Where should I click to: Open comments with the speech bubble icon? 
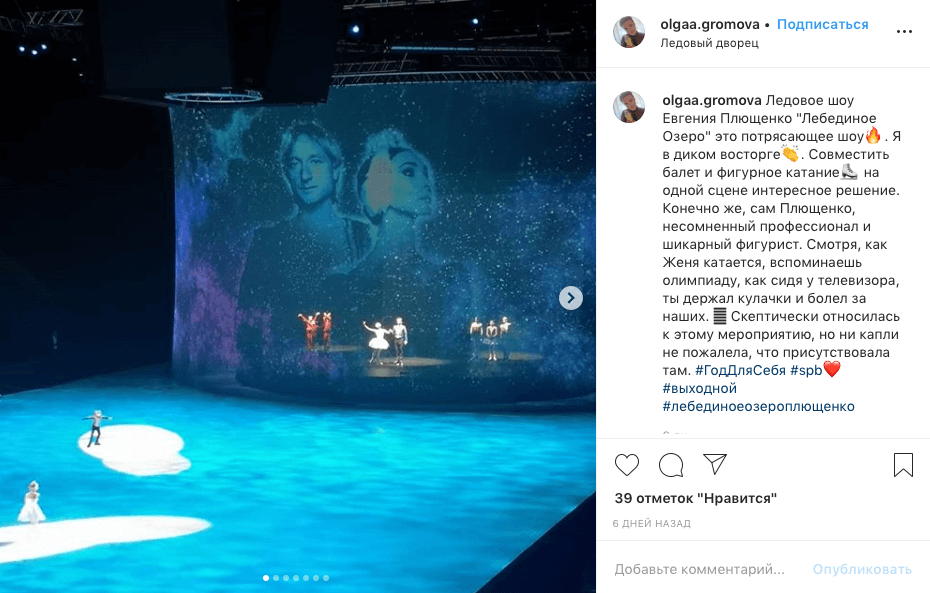pos(671,465)
